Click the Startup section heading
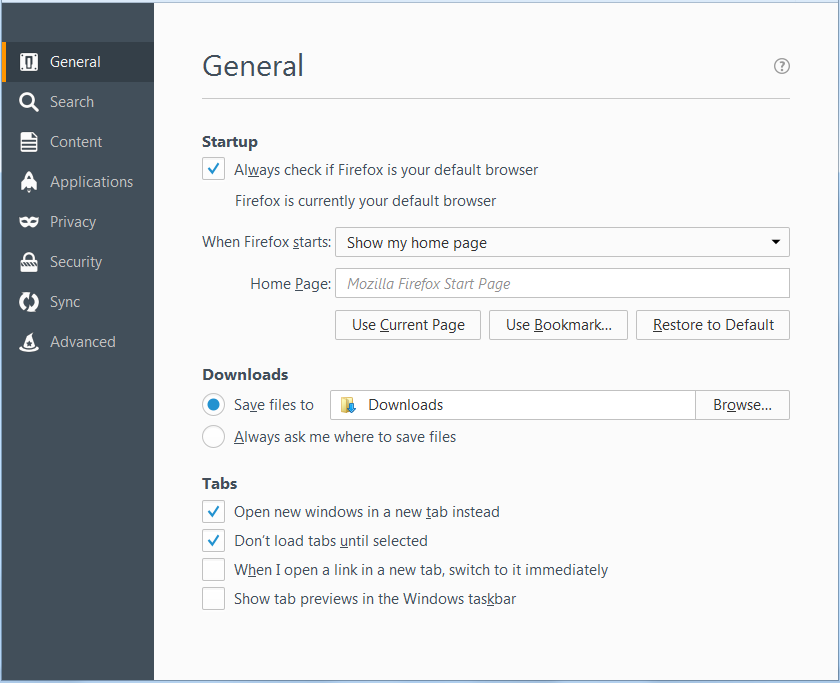Screen dimensions: 840x683 point(230,142)
